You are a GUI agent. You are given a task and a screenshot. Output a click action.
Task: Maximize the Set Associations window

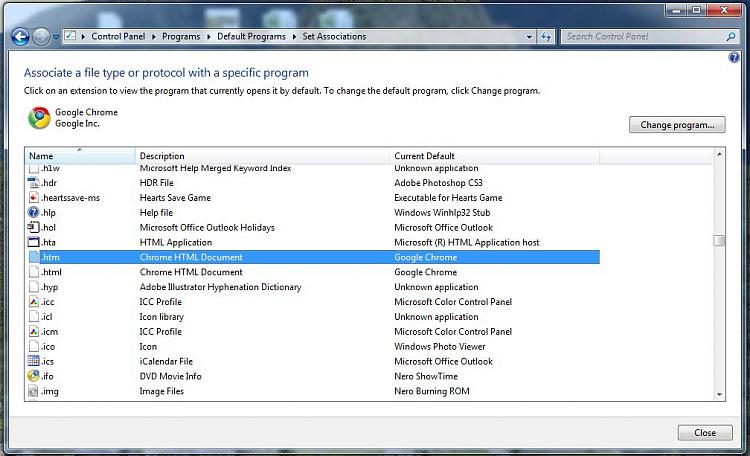pyautogui.click(x=696, y=10)
